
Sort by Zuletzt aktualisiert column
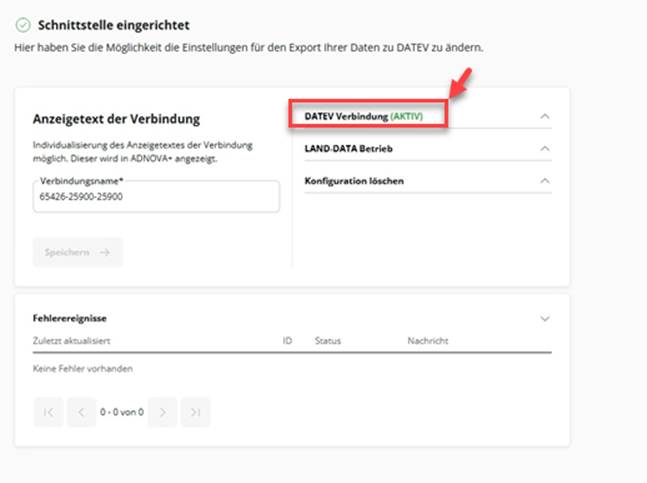click(x=71, y=341)
